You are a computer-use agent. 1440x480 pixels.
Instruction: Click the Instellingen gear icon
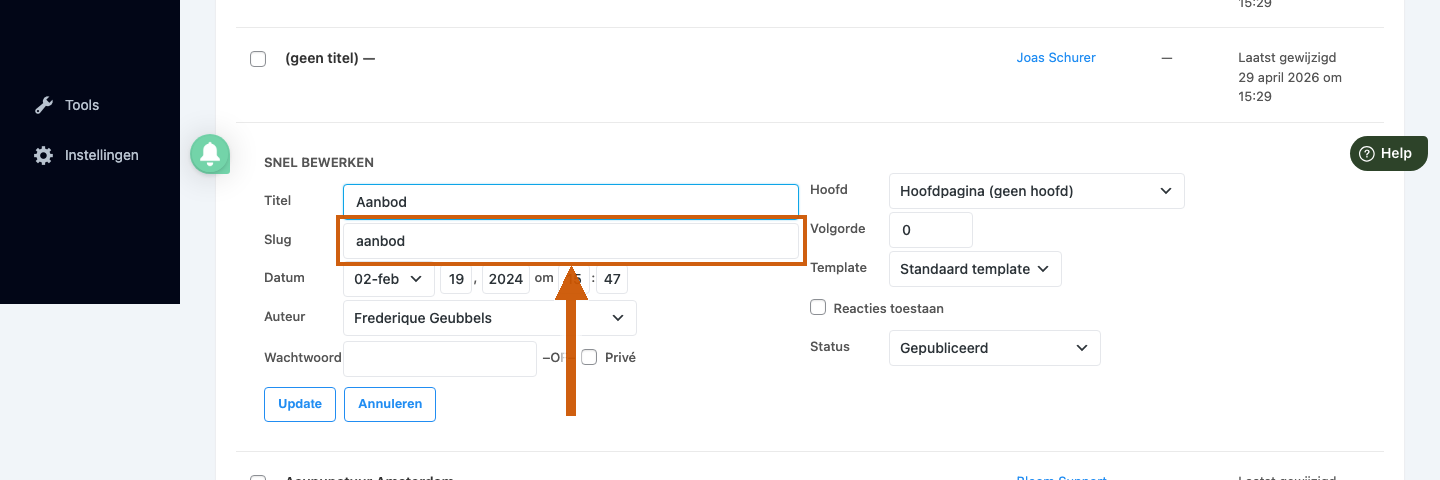[x=43, y=155]
